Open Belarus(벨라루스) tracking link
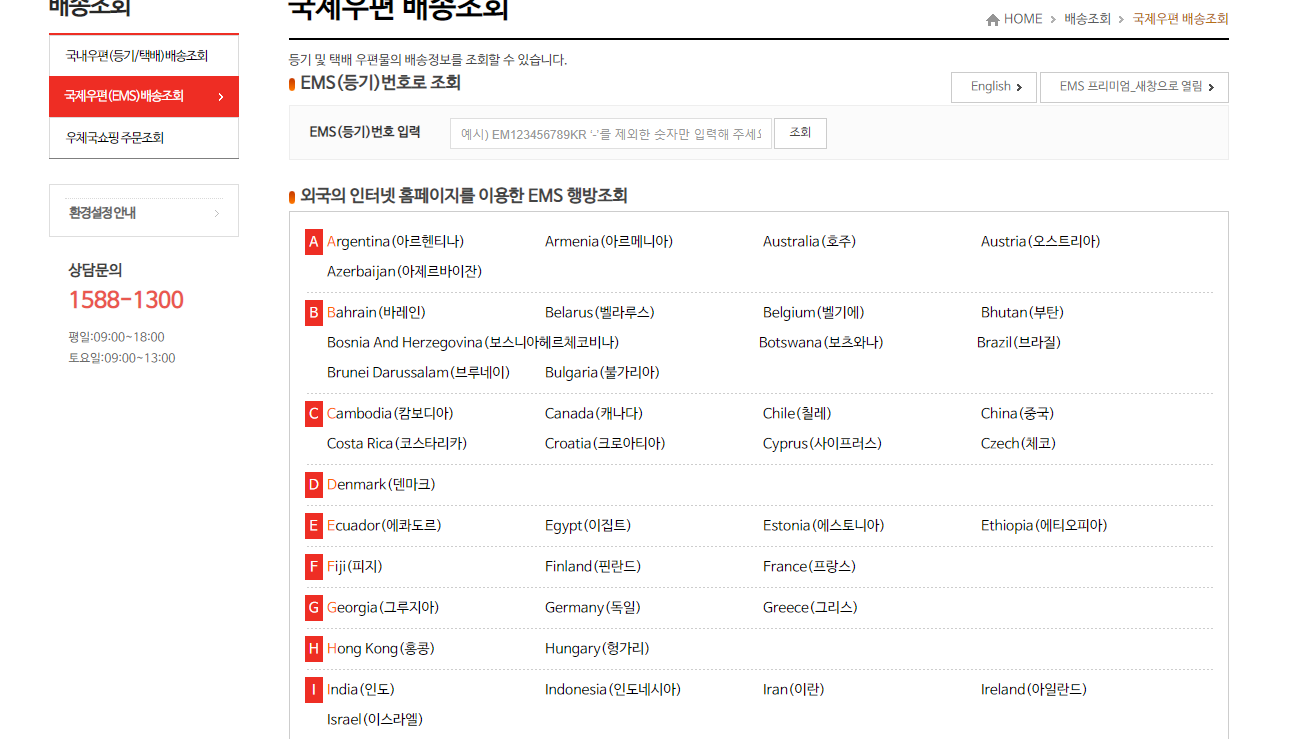The width and height of the screenshot is (1303, 739). [600, 313]
